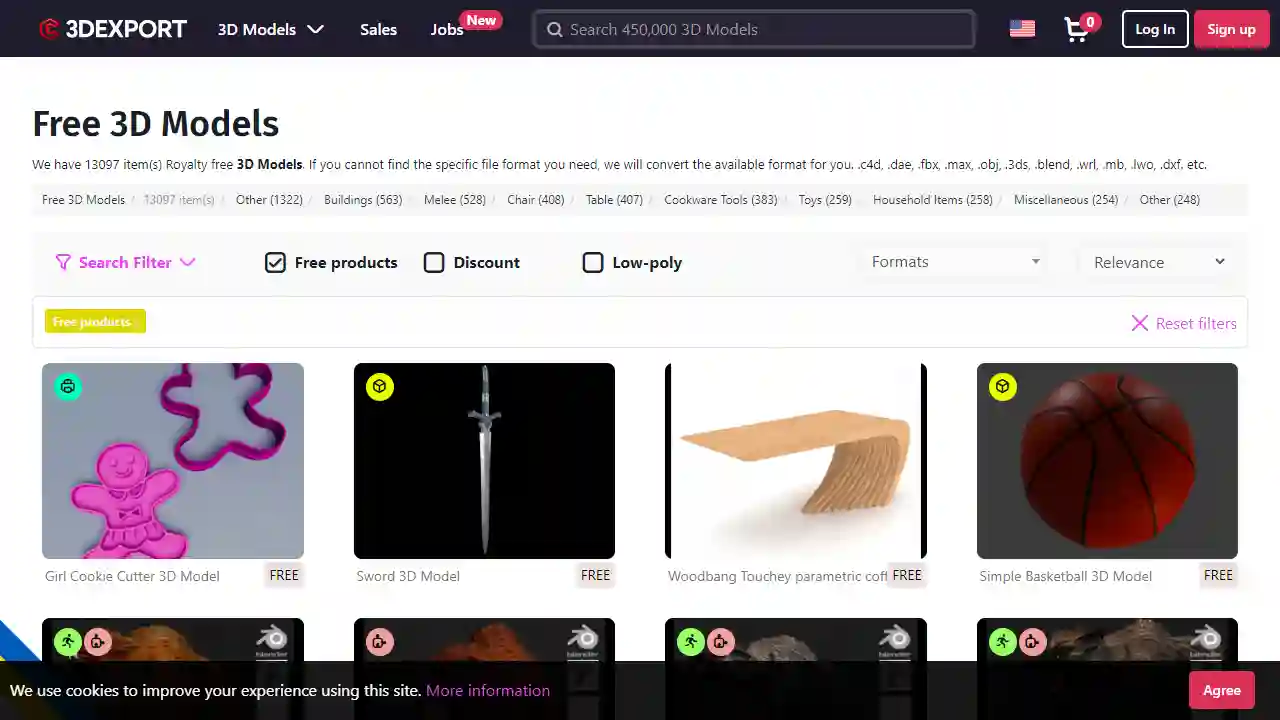This screenshot has width=1280, height=720.
Task: Open the Girl Cookie Cutter thumbnail
Action: click(x=172, y=461)
